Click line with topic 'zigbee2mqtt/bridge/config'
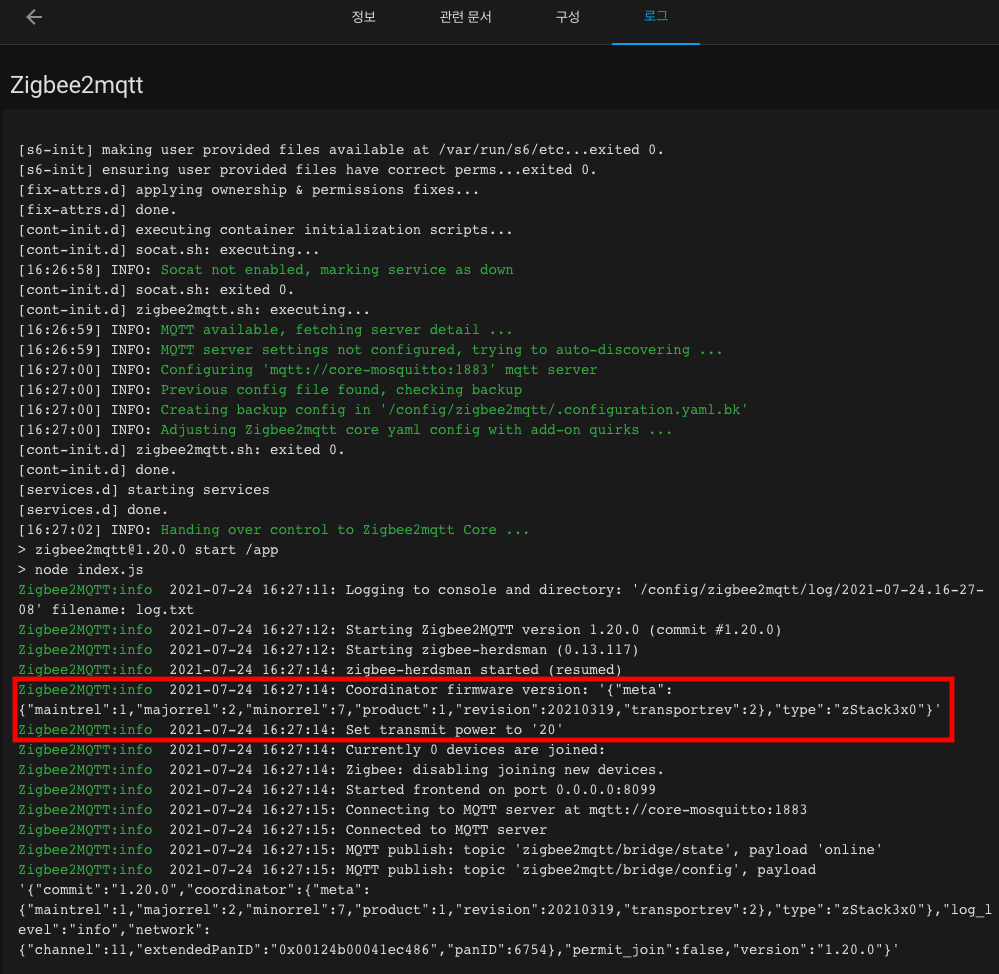This screenshot has height=974, width=999. click(417, 870)
